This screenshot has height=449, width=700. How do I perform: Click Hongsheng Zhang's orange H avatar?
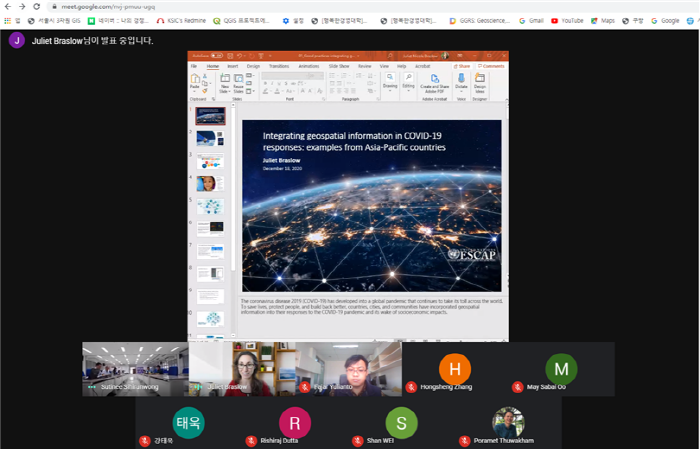click(x=455, y=369)
